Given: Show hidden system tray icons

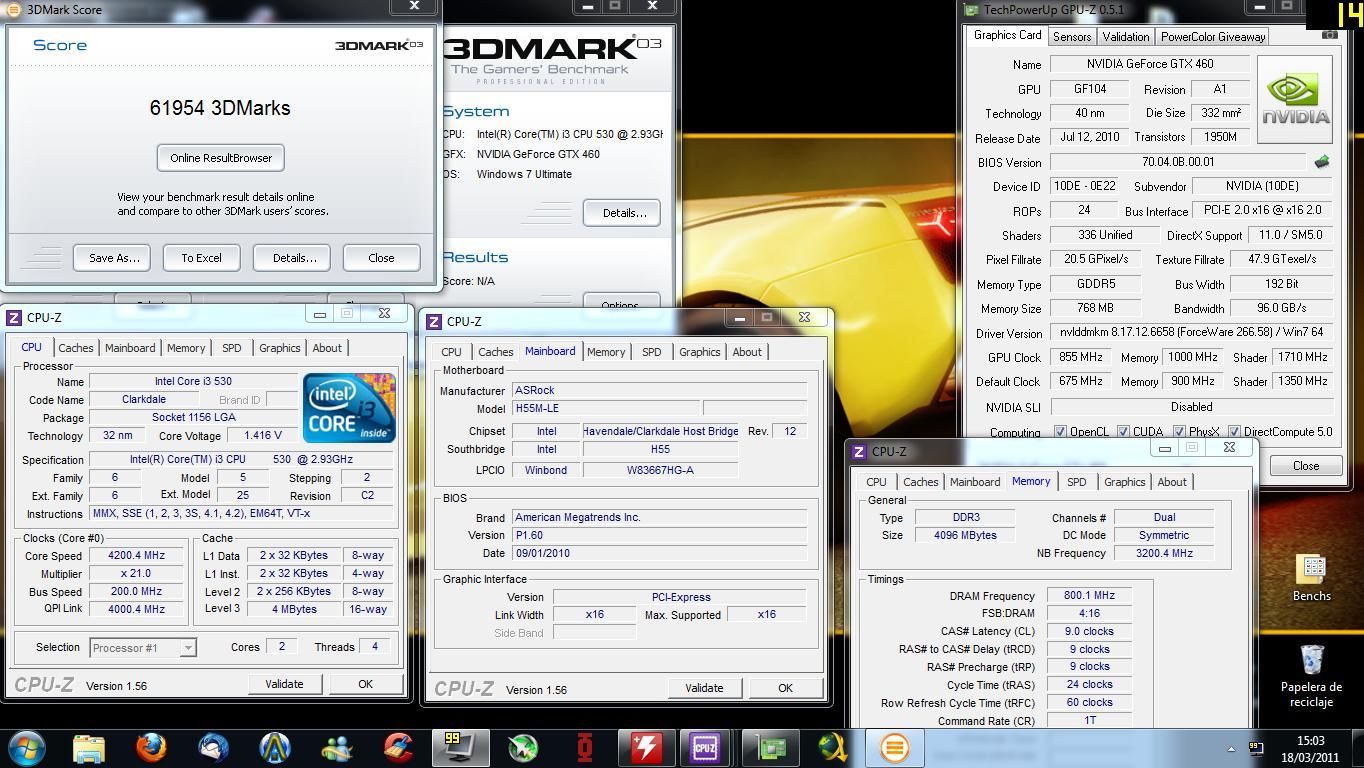Looking at the screenshot, I should (1231, 748).
